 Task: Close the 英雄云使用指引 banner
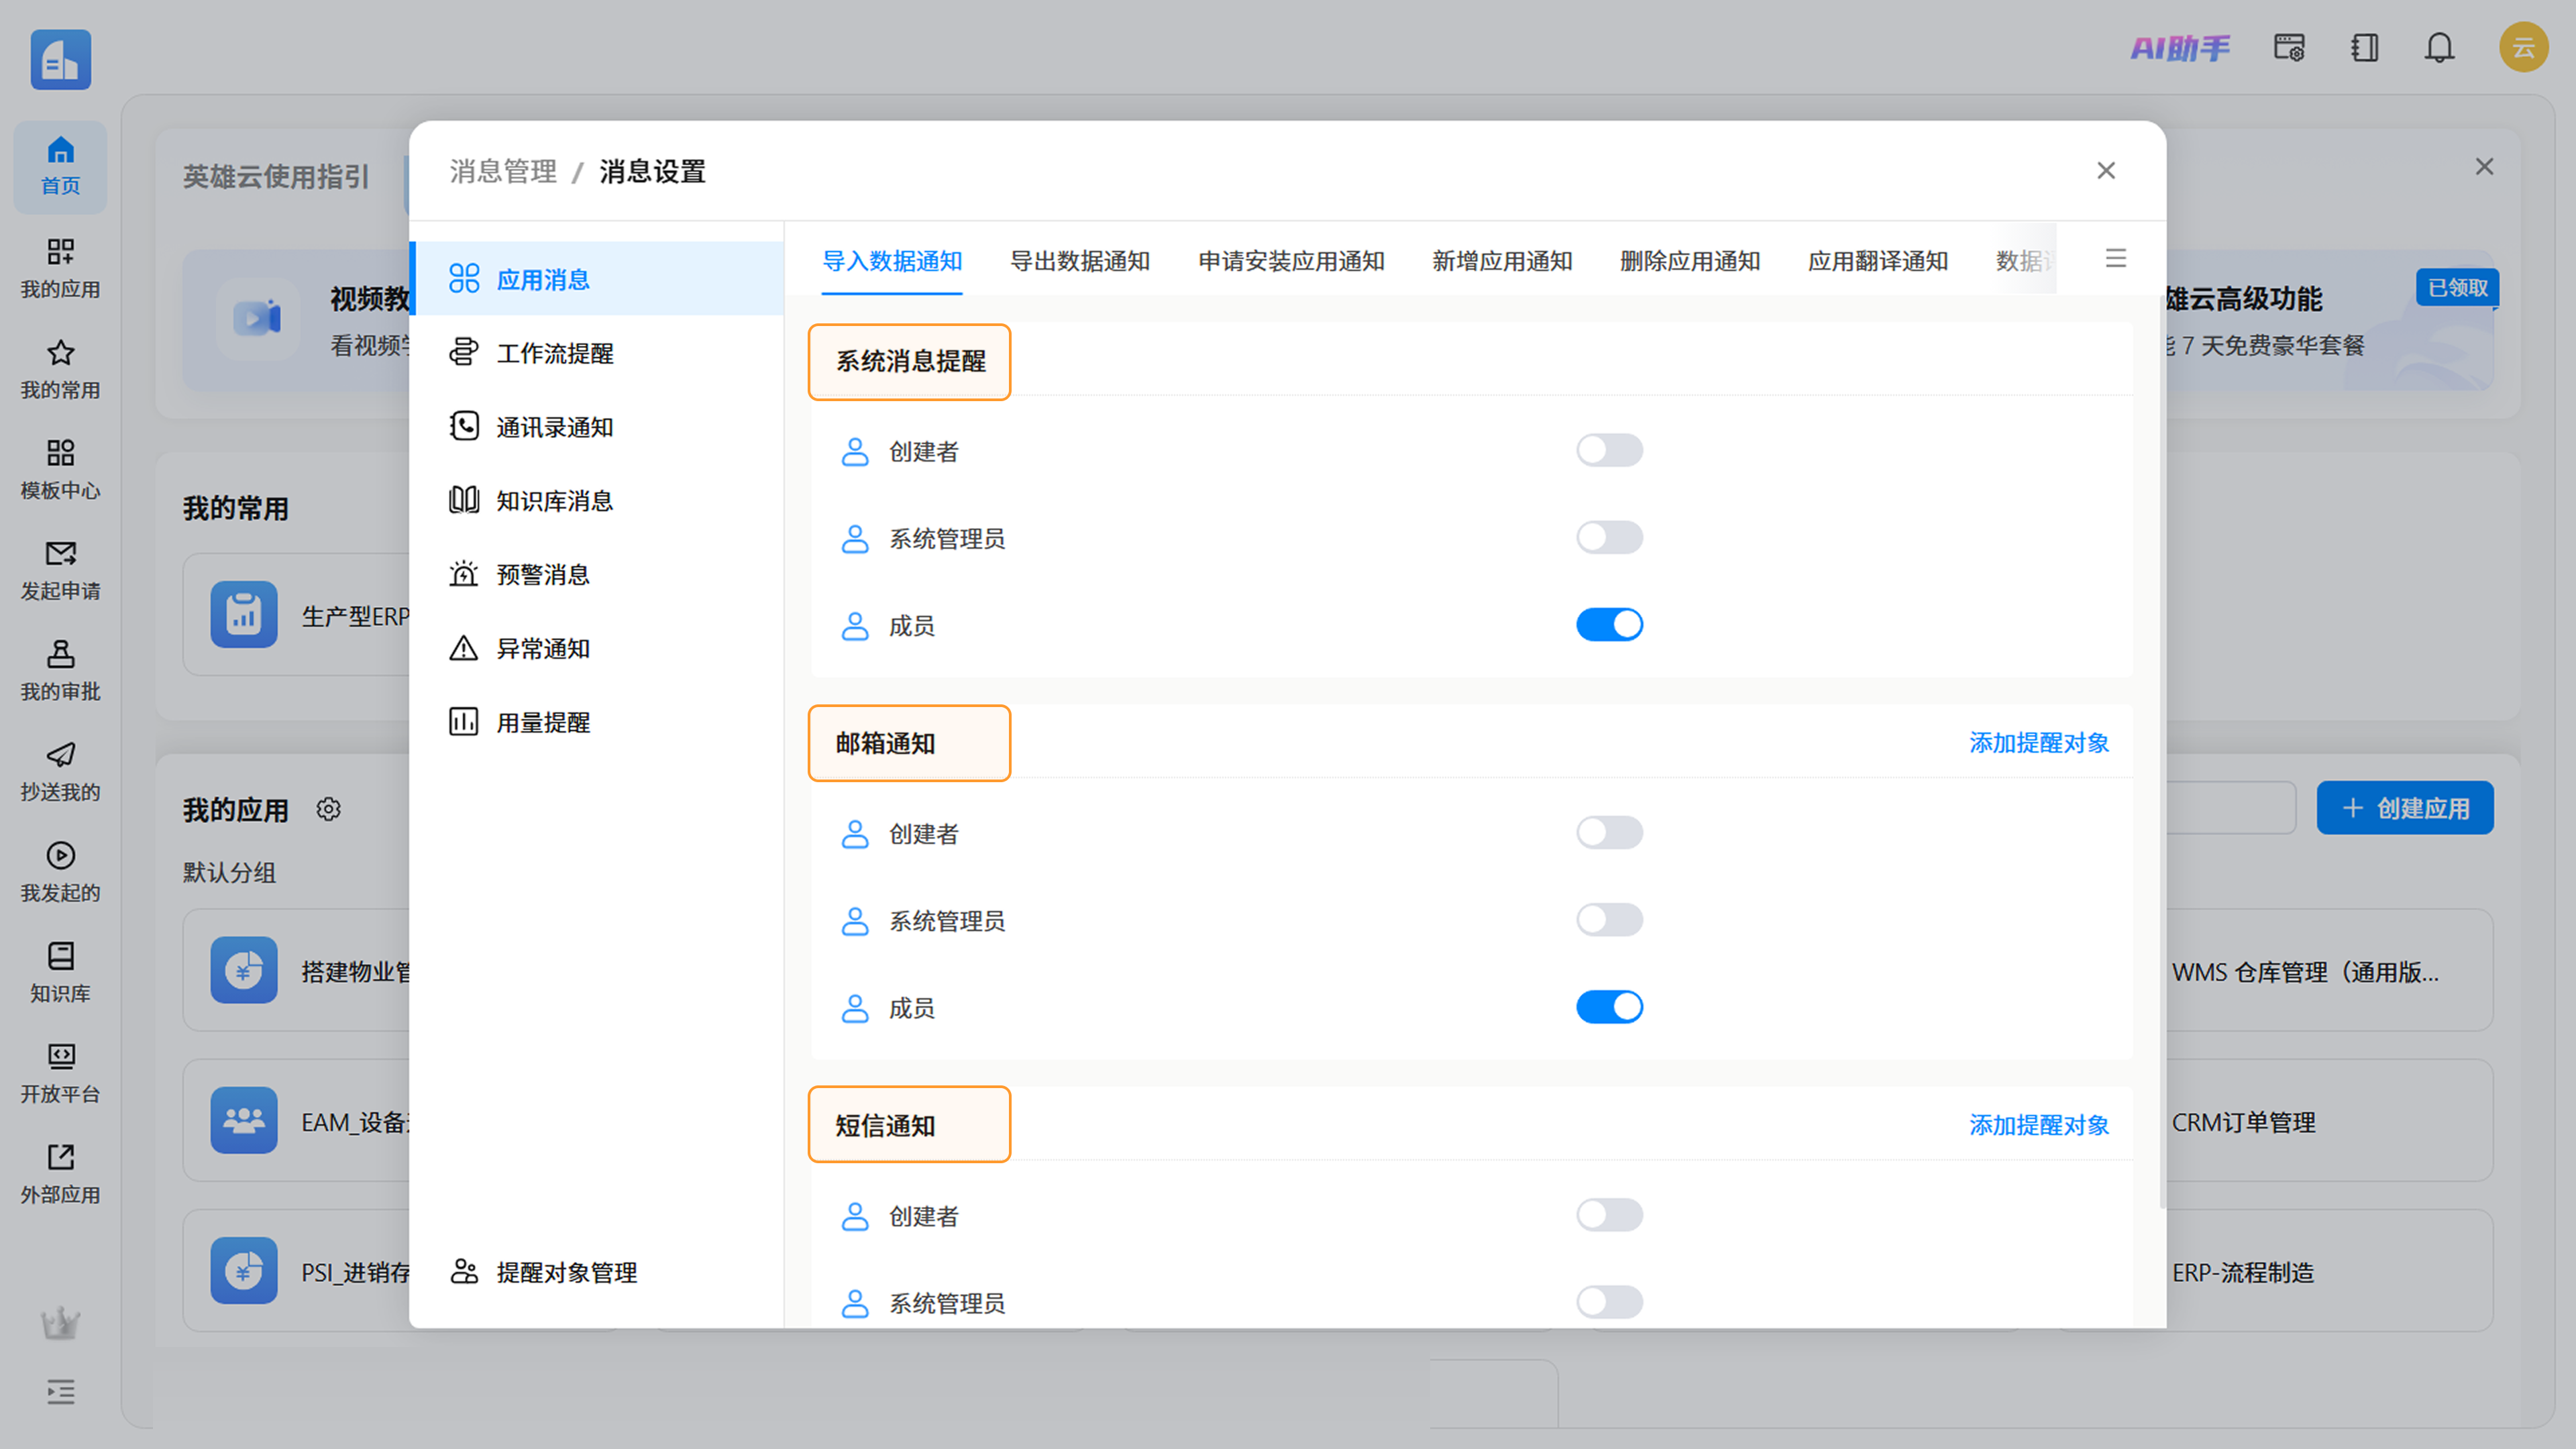2484,167
